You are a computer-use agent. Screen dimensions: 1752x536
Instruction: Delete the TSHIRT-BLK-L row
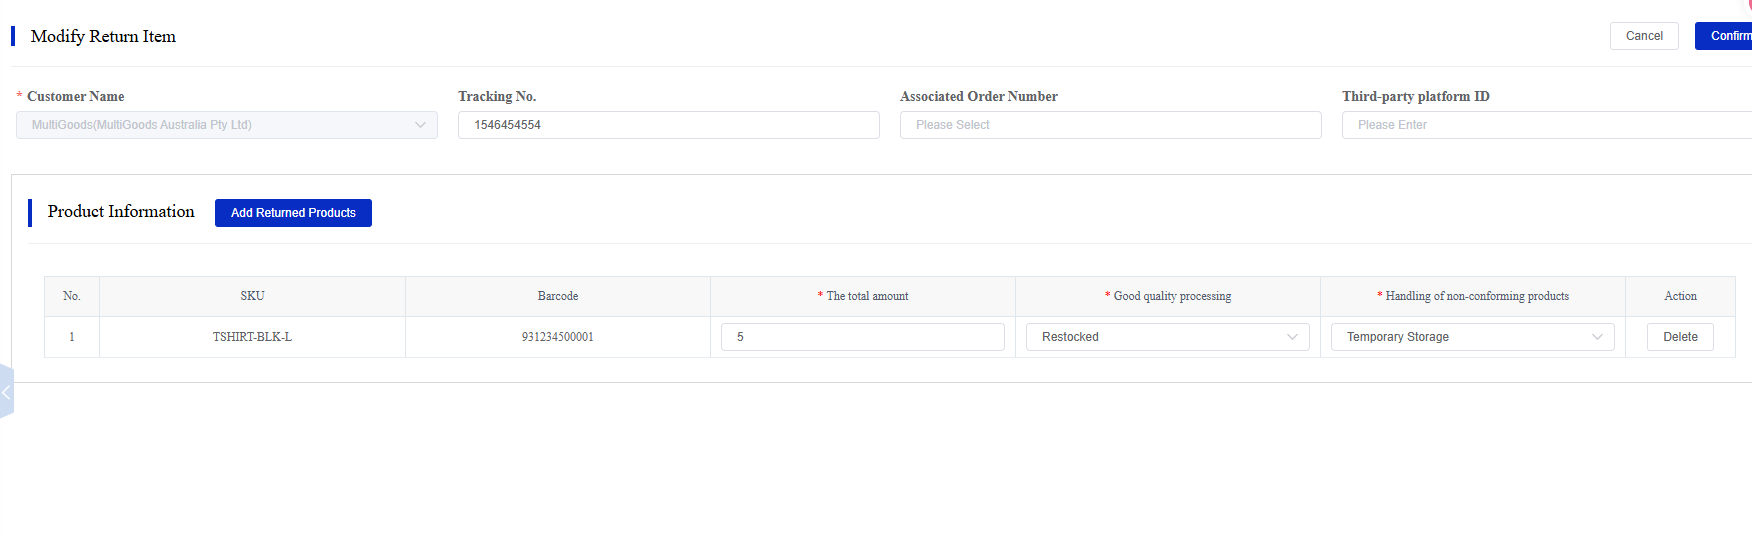click(x=1680, y=337)
